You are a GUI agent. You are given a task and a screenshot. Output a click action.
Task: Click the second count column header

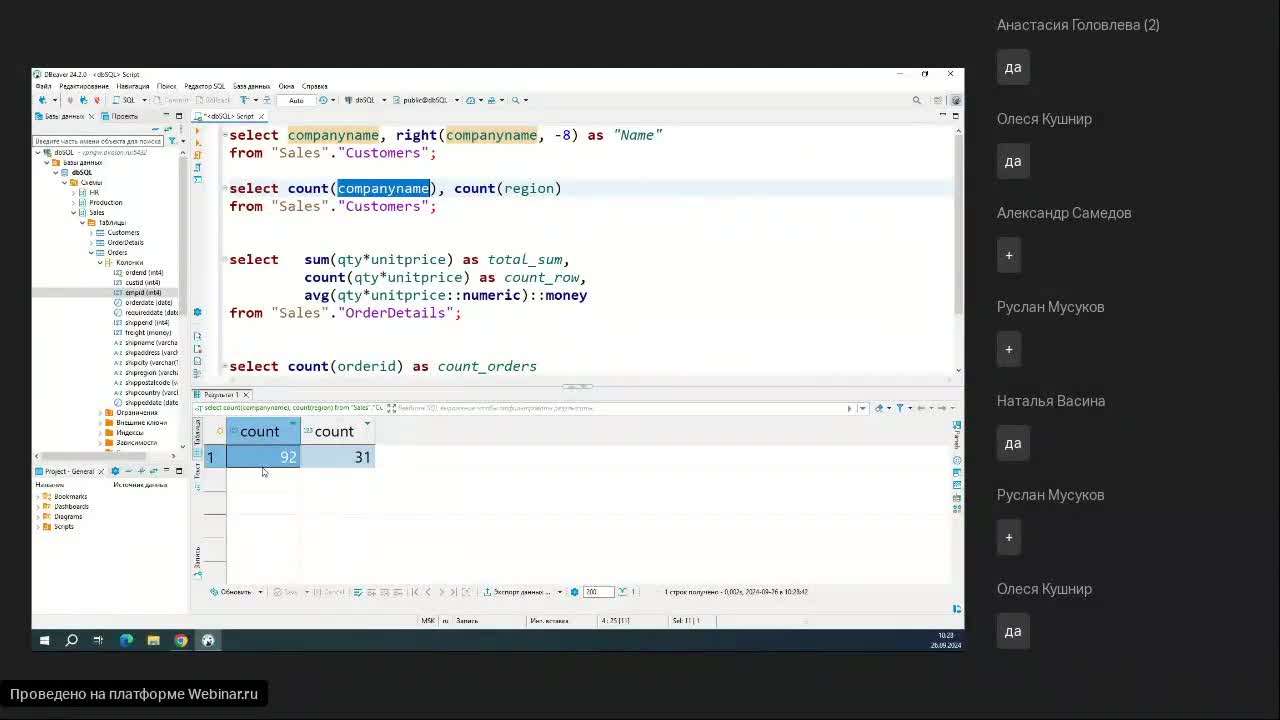337,431
